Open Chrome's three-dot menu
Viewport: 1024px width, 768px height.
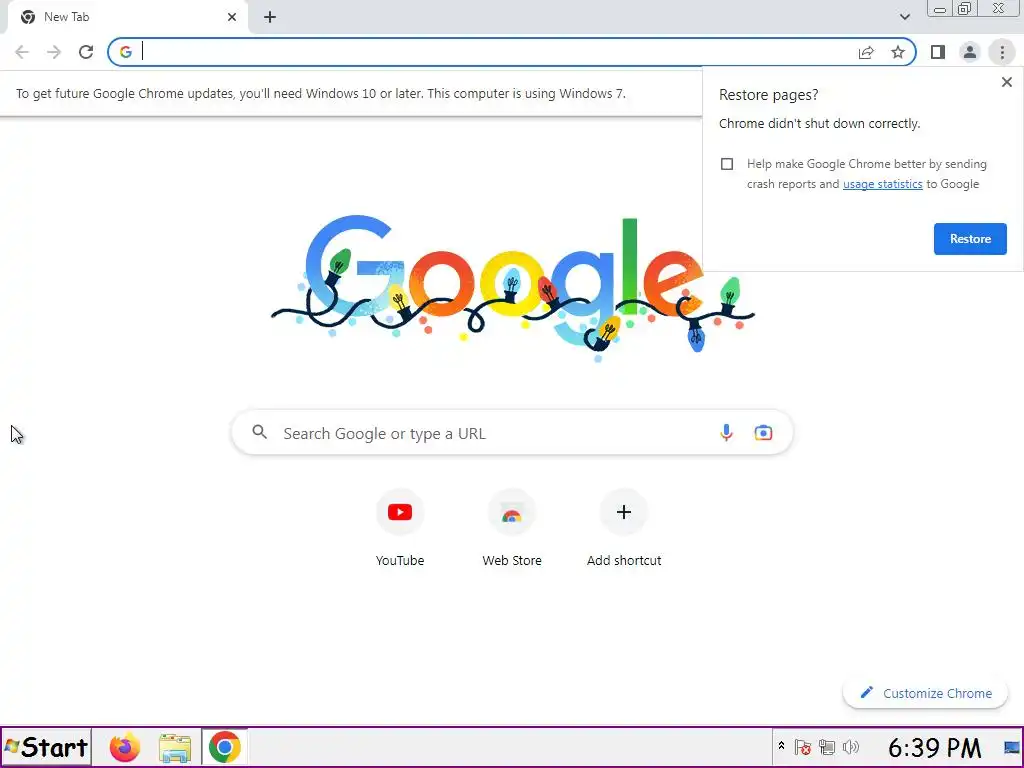[x=1002, y=52]
